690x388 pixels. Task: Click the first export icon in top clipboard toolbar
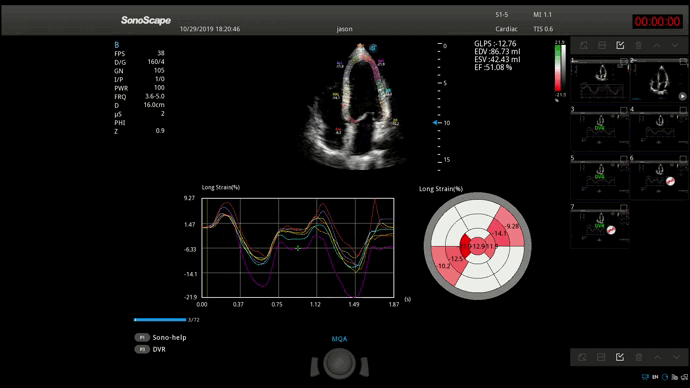[584, 45]
